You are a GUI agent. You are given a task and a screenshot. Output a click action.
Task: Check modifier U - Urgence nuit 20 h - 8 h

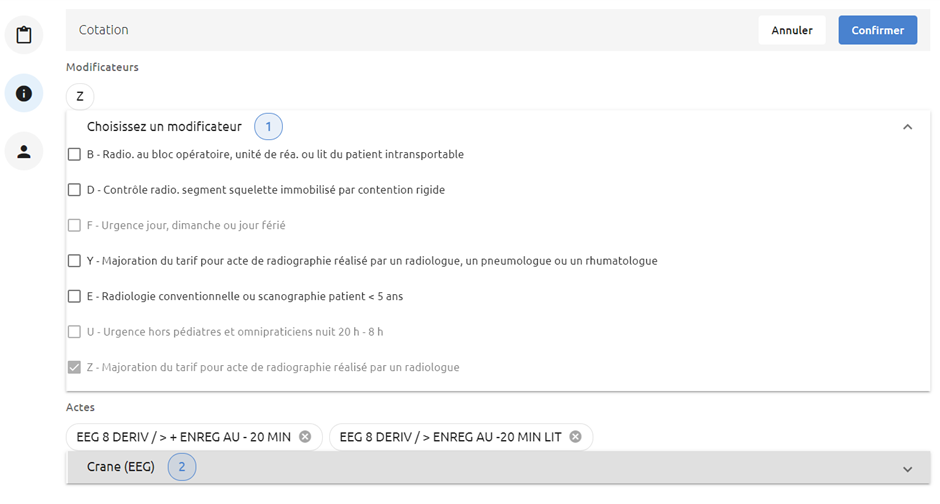click(x=74, y=332)
